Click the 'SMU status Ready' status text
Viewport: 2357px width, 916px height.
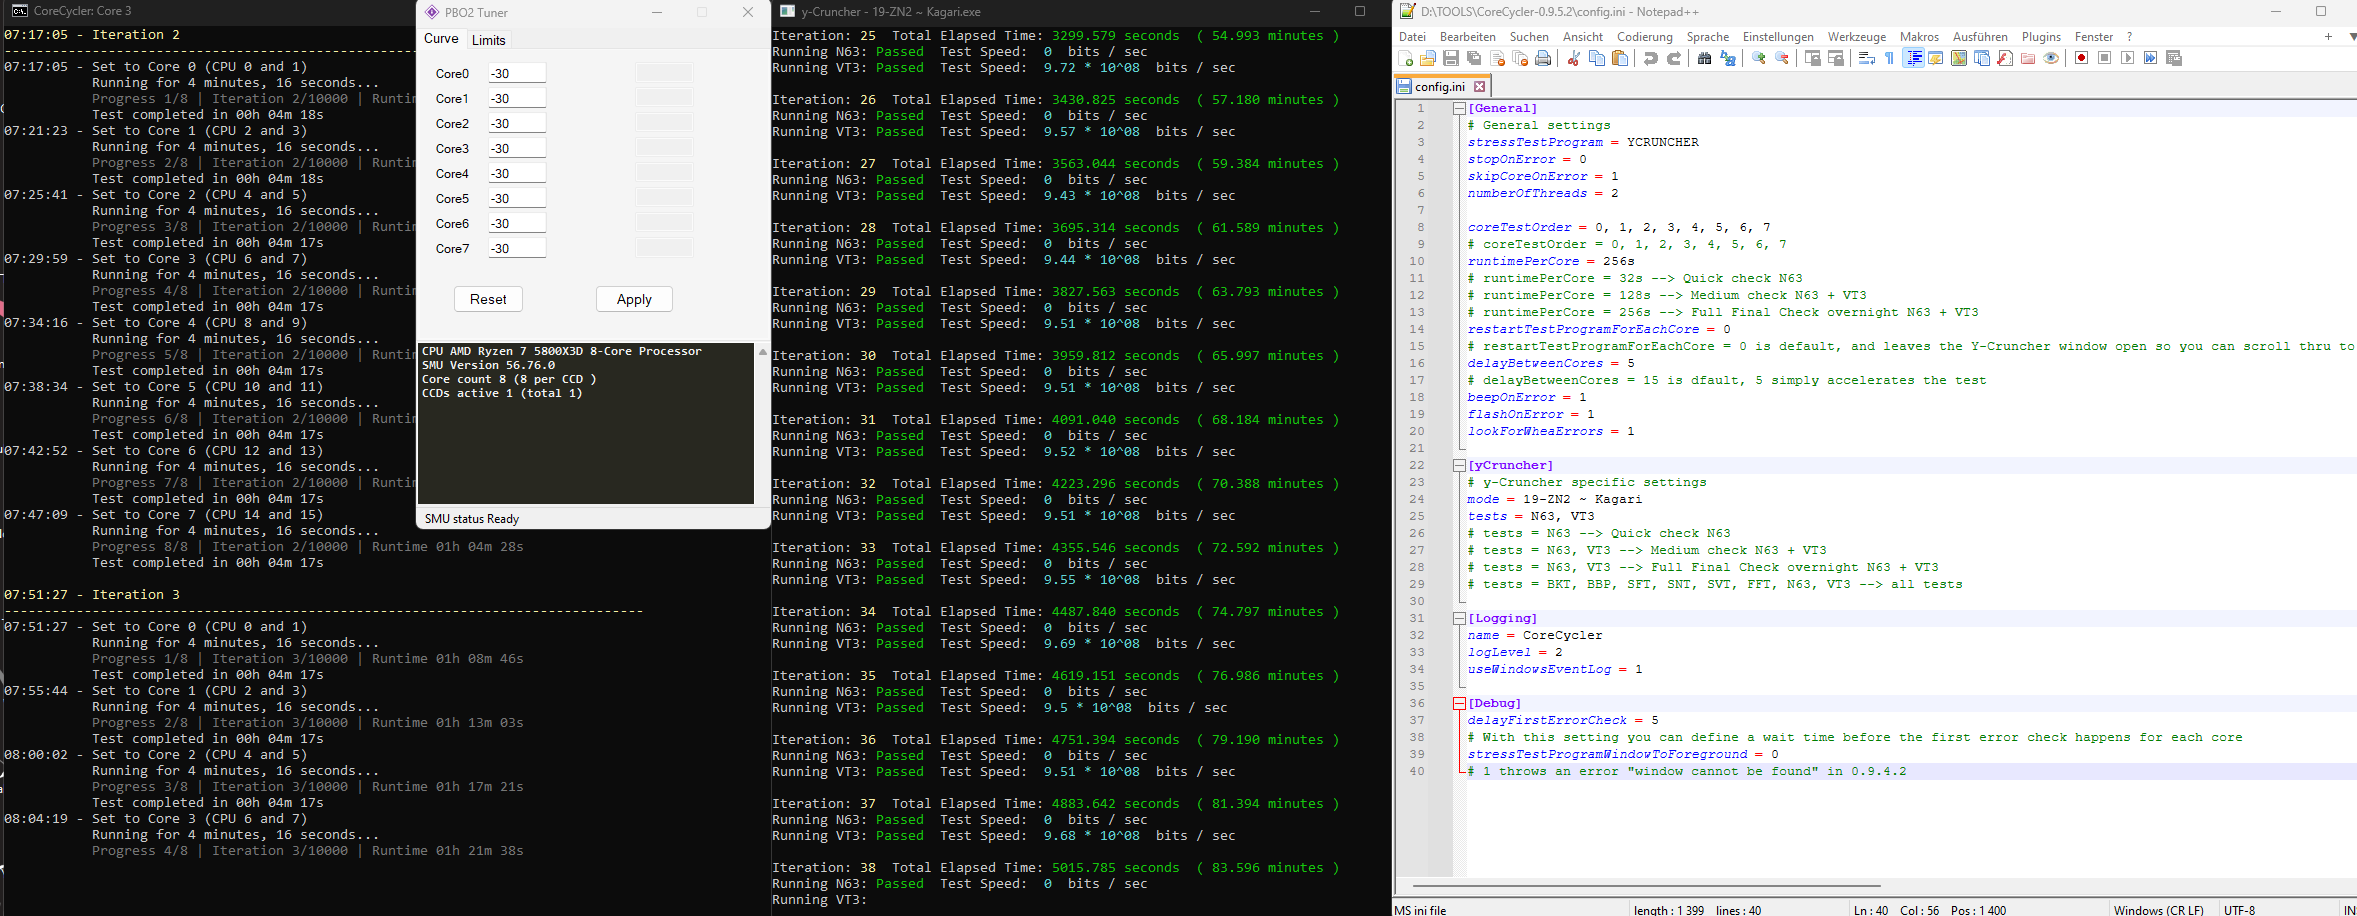pyautogui.click(x=472, y=519)
